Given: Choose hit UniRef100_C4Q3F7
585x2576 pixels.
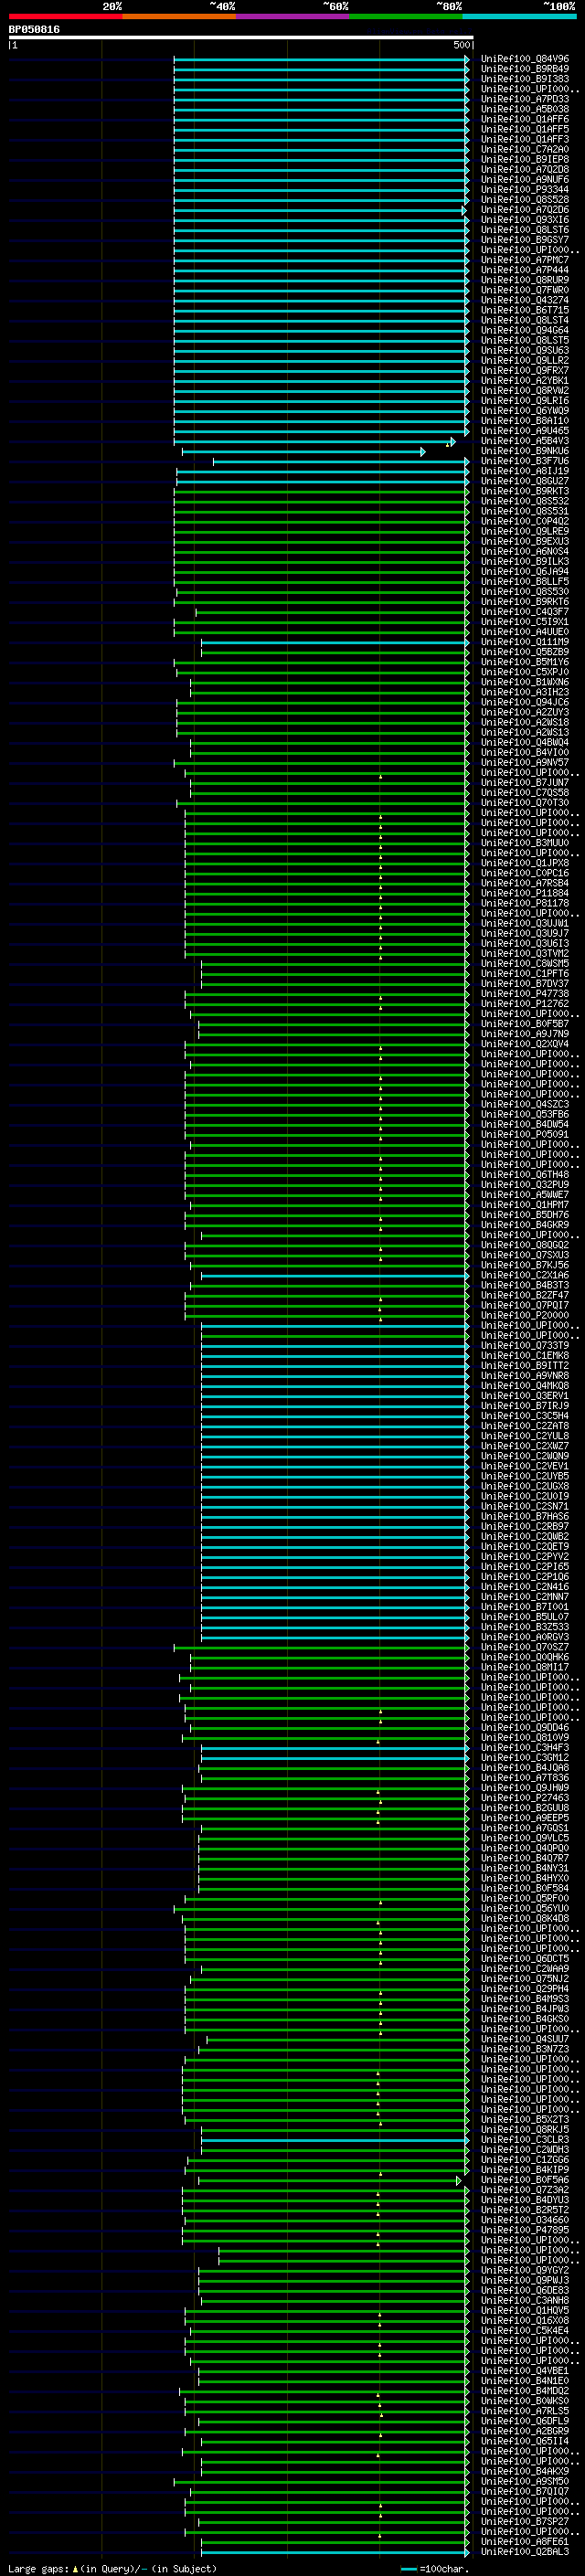Looking at the screenshot, I should 525,613.
